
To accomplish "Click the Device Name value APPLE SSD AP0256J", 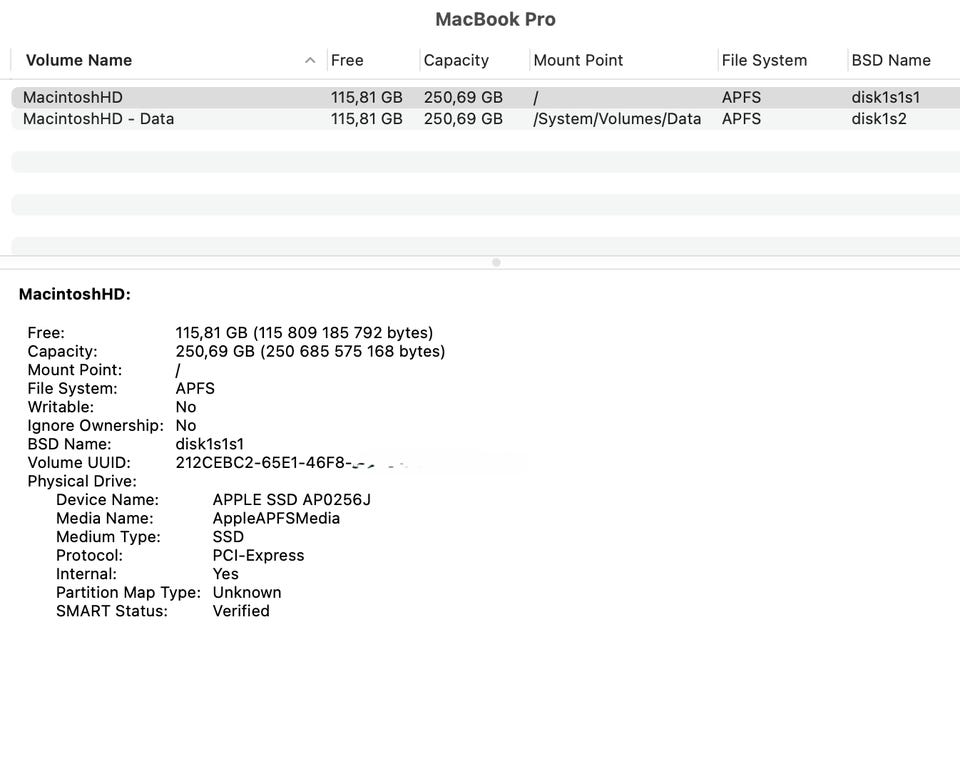I will [291, 500].
